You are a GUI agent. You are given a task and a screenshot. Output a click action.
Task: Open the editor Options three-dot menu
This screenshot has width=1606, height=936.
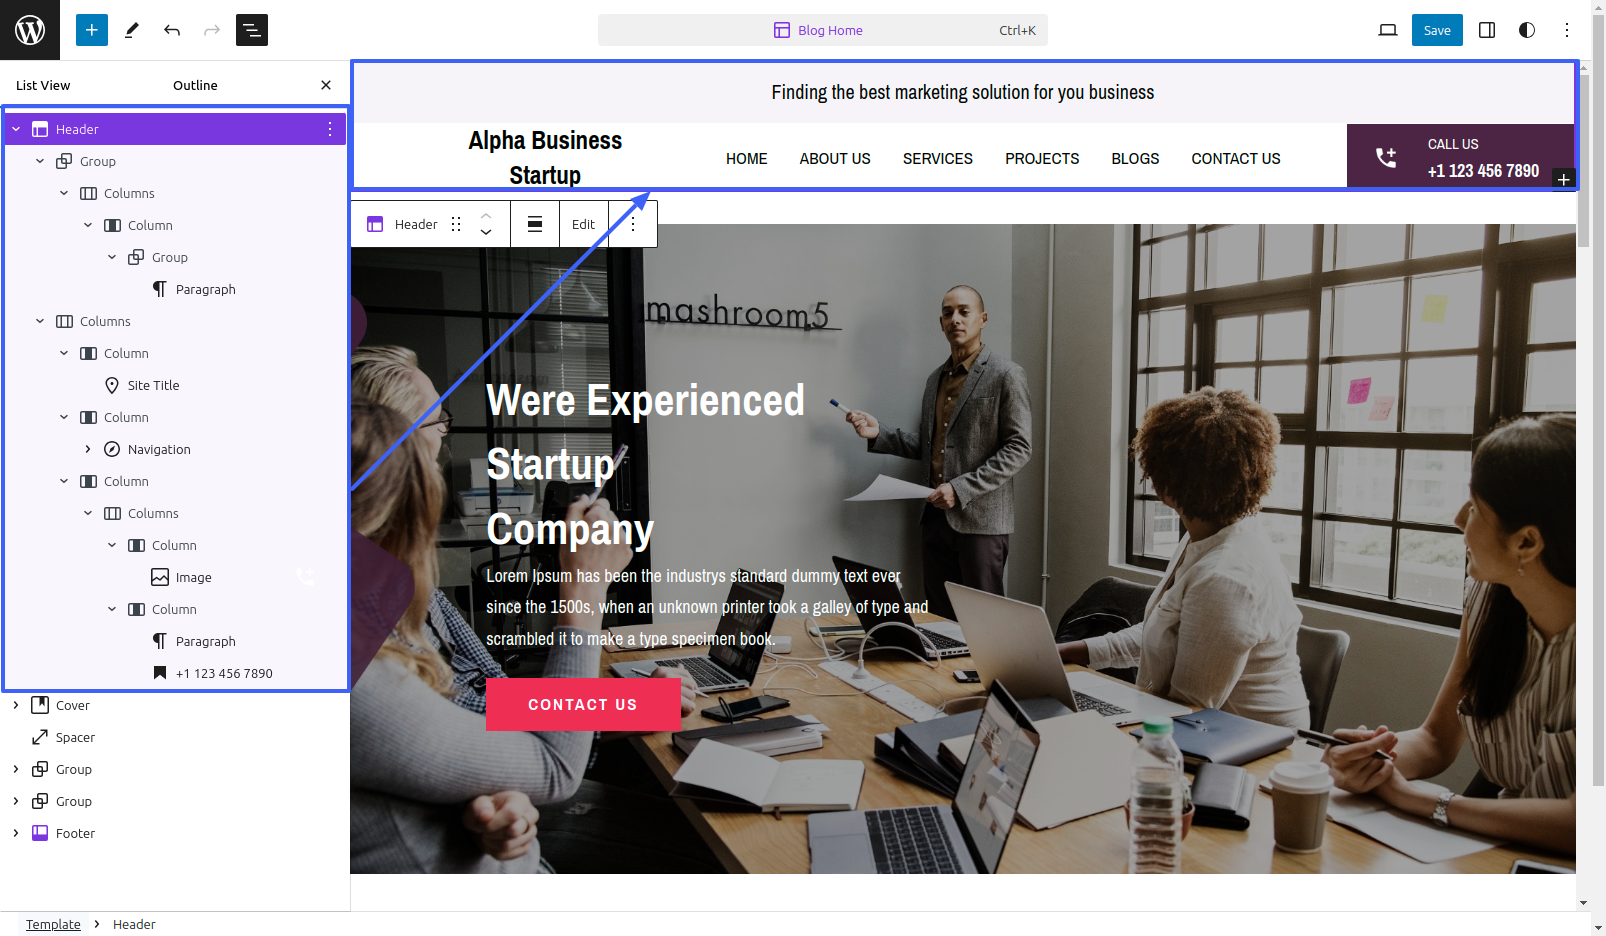pyautogui.click(x=1567, y=30)
